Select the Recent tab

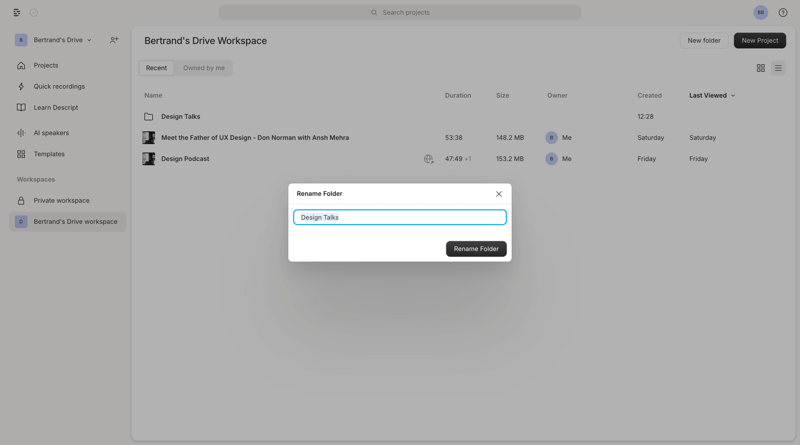(x=156, y=68)
